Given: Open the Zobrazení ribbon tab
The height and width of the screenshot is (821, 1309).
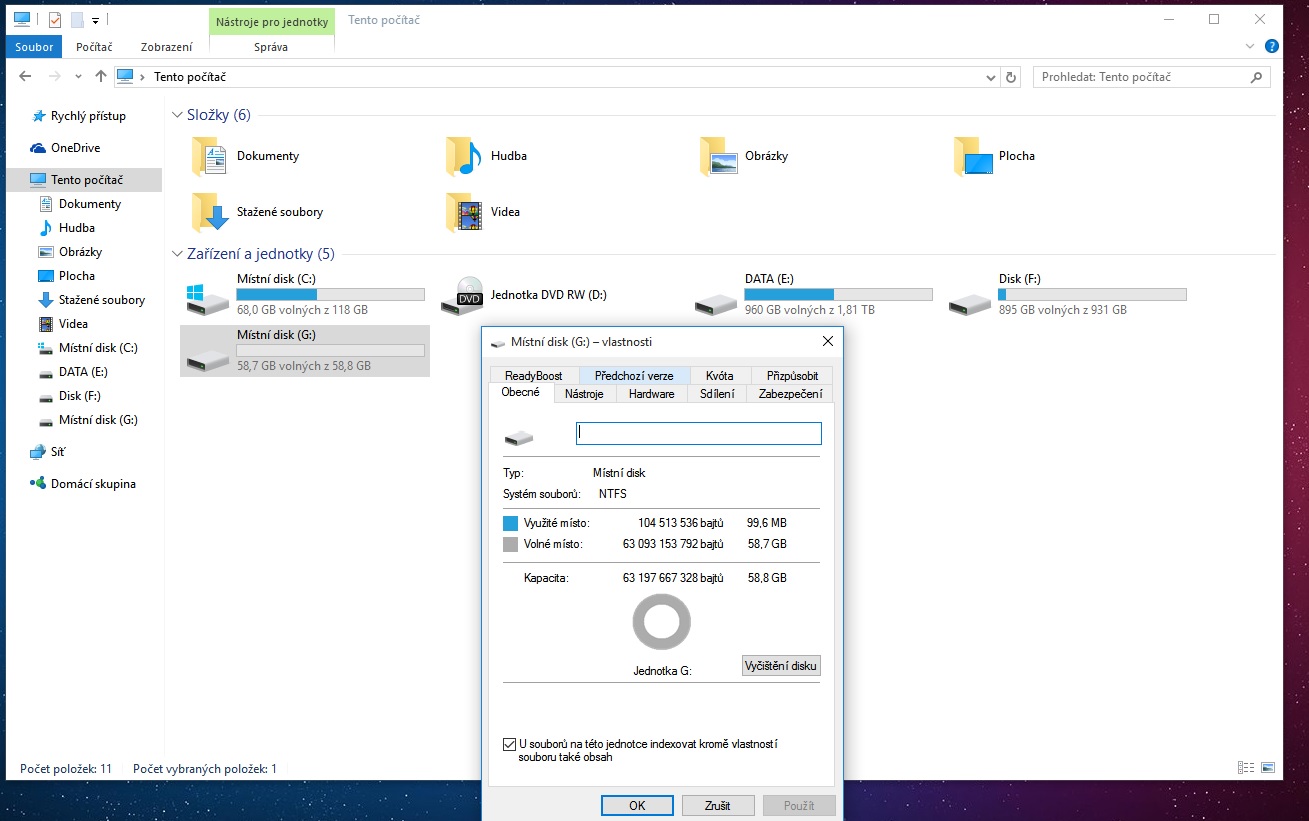Looking at the screenshot, I should [x=167, y=47].
